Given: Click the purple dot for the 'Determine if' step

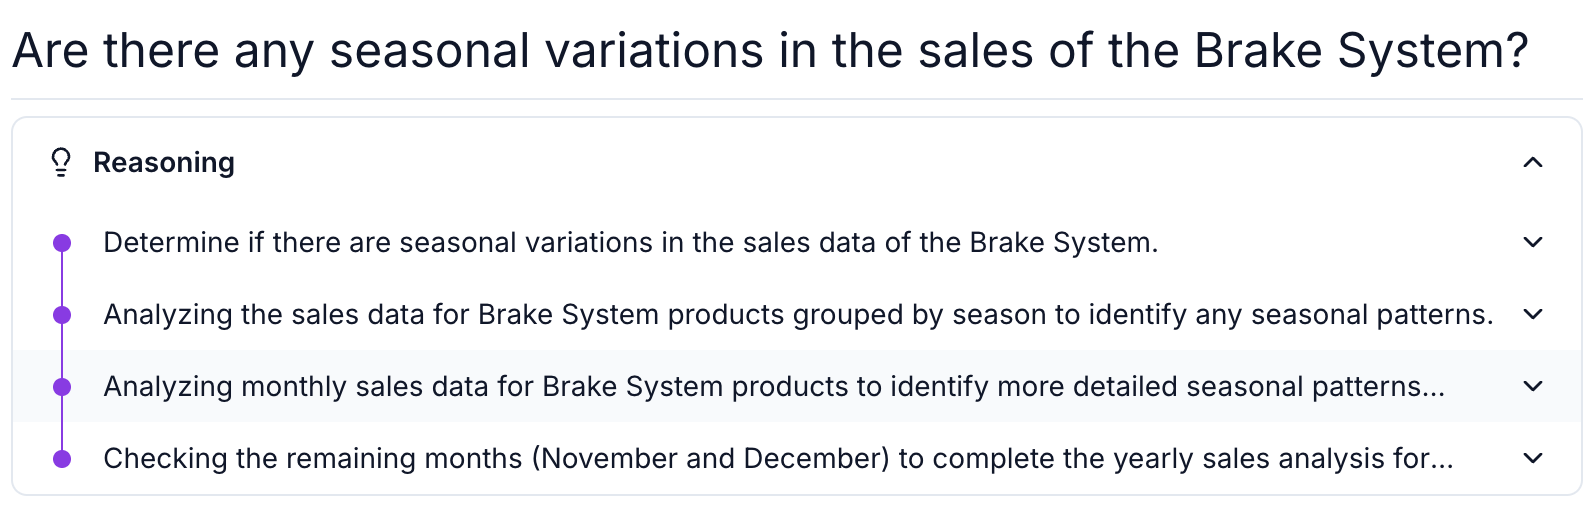Looking at the screenshot, I should click(62, 242).
